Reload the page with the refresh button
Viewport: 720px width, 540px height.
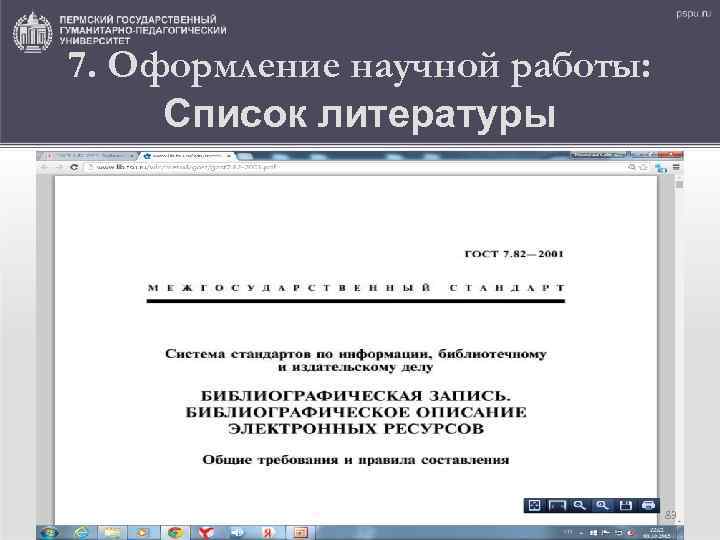click(x=74, y=167)
